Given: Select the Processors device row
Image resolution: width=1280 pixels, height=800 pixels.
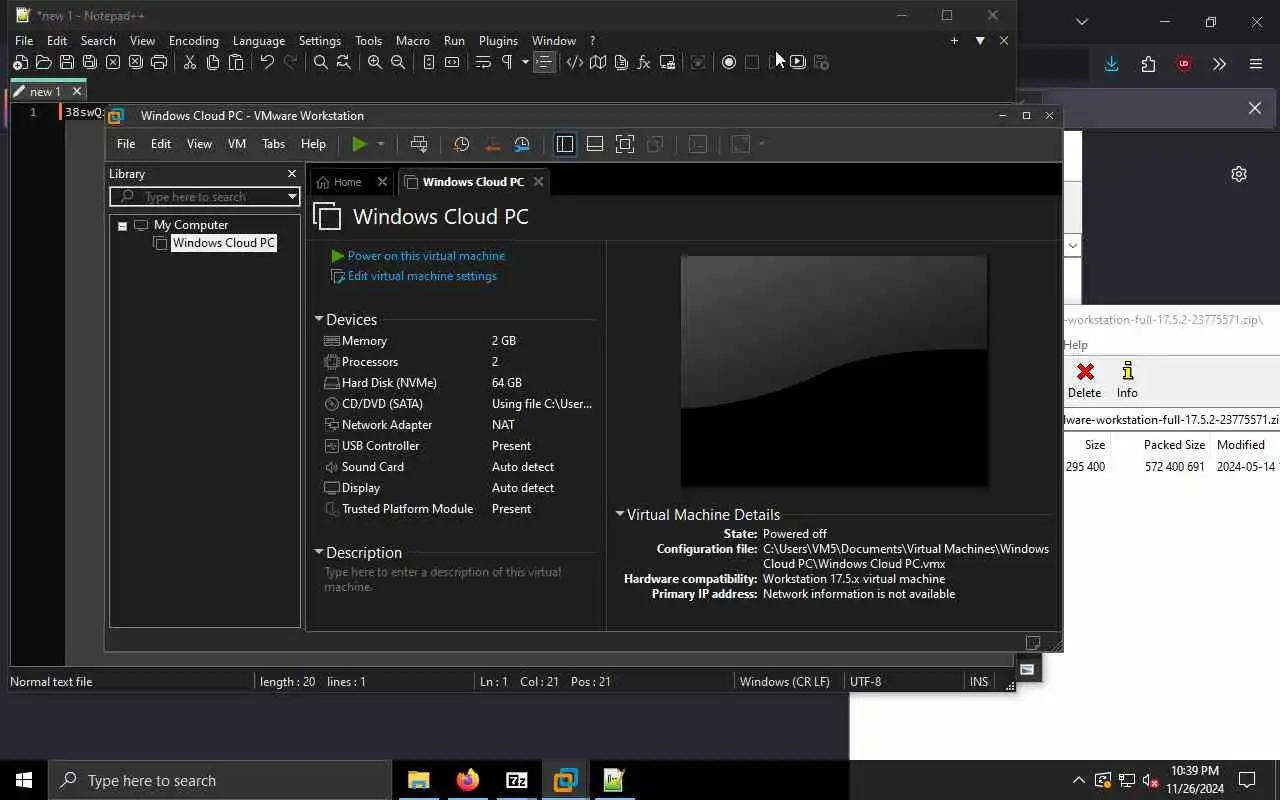Looking at the screenshot, I should pos(459,362).
